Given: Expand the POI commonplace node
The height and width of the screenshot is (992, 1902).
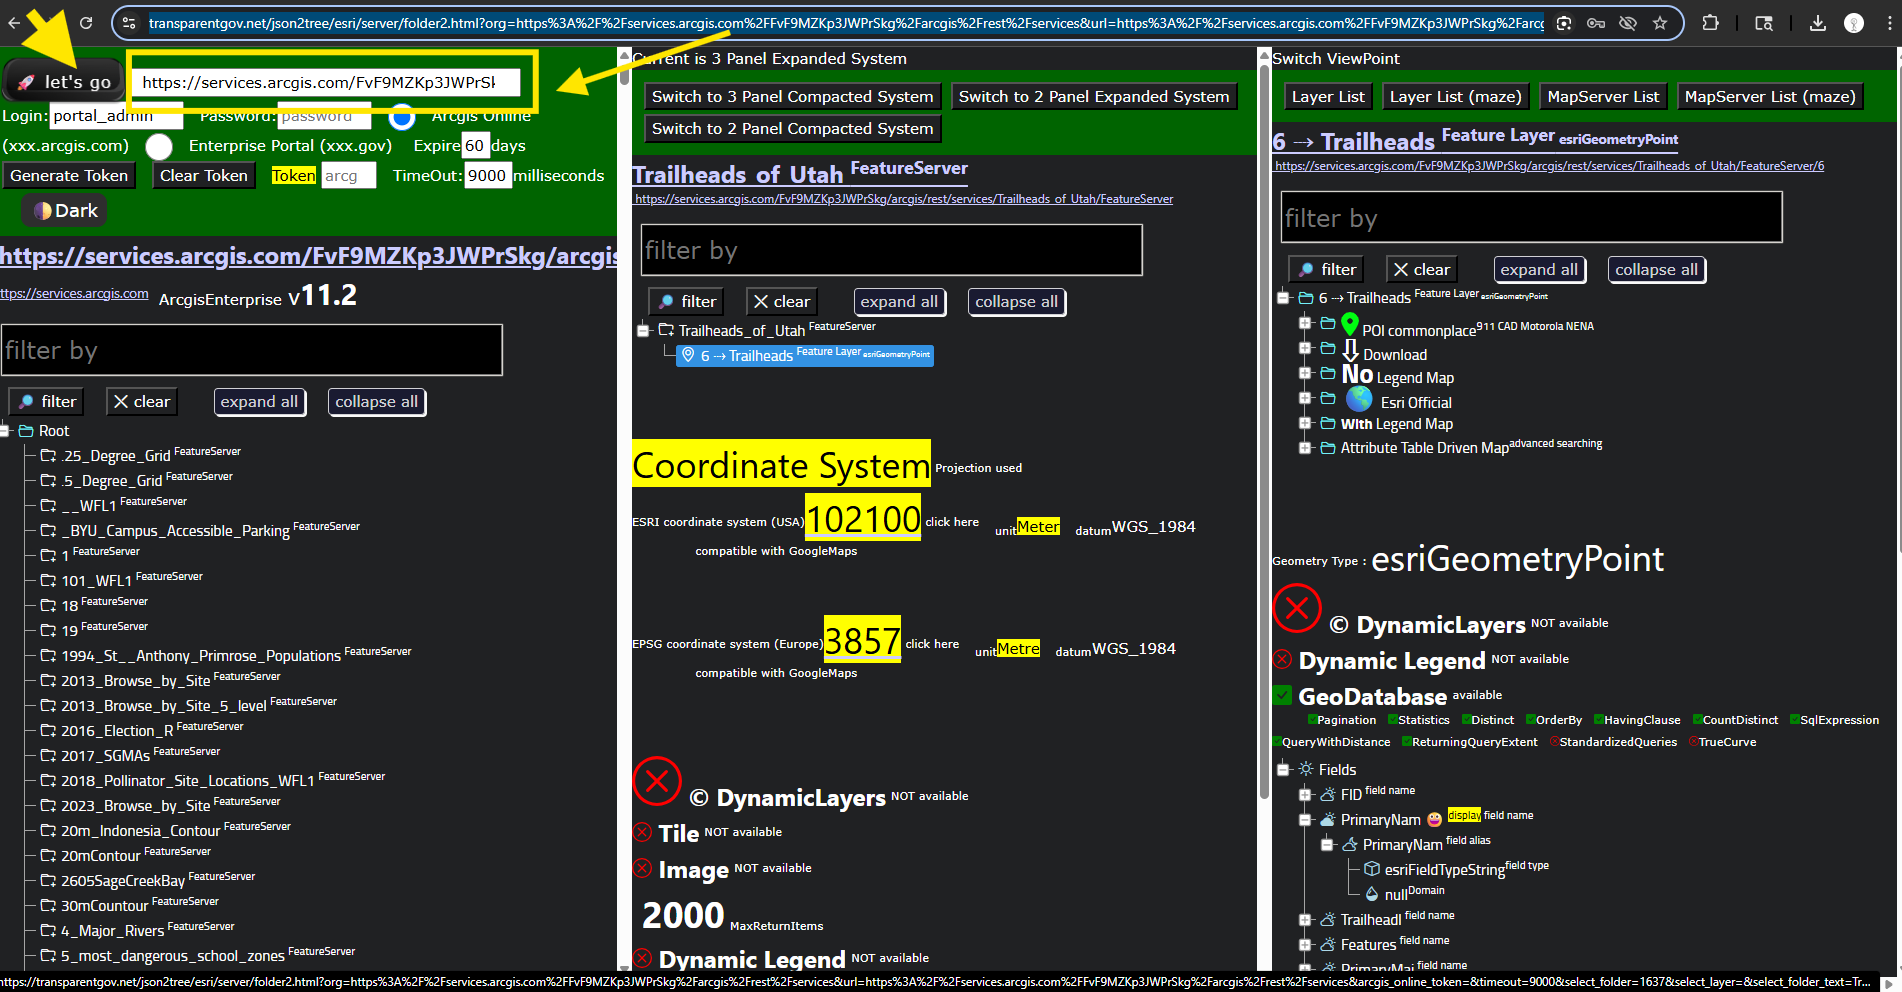Looking at the screenshot, I should coord(1305,323).
